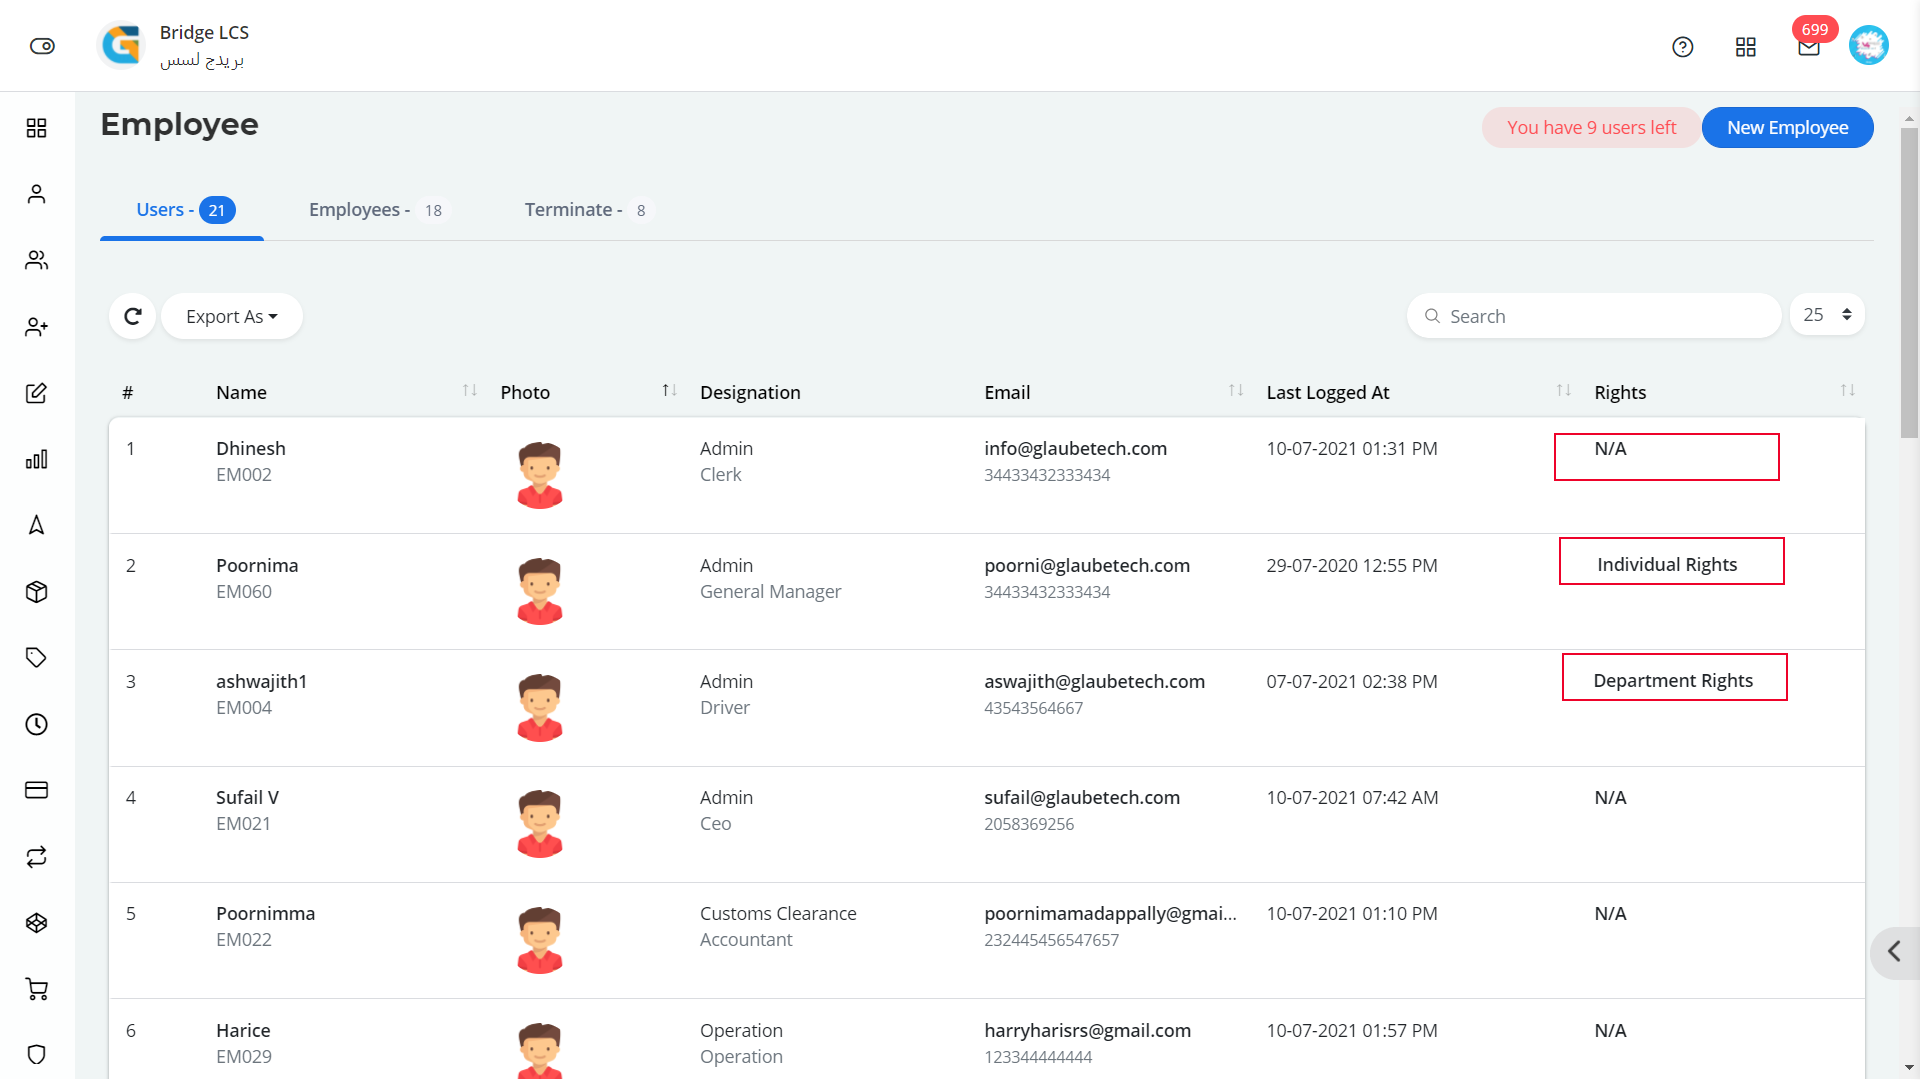Image resolution: width=1920 pixels, height=1080 pixels.
Task: Refresh the employee table
Action: pos(132,316)
